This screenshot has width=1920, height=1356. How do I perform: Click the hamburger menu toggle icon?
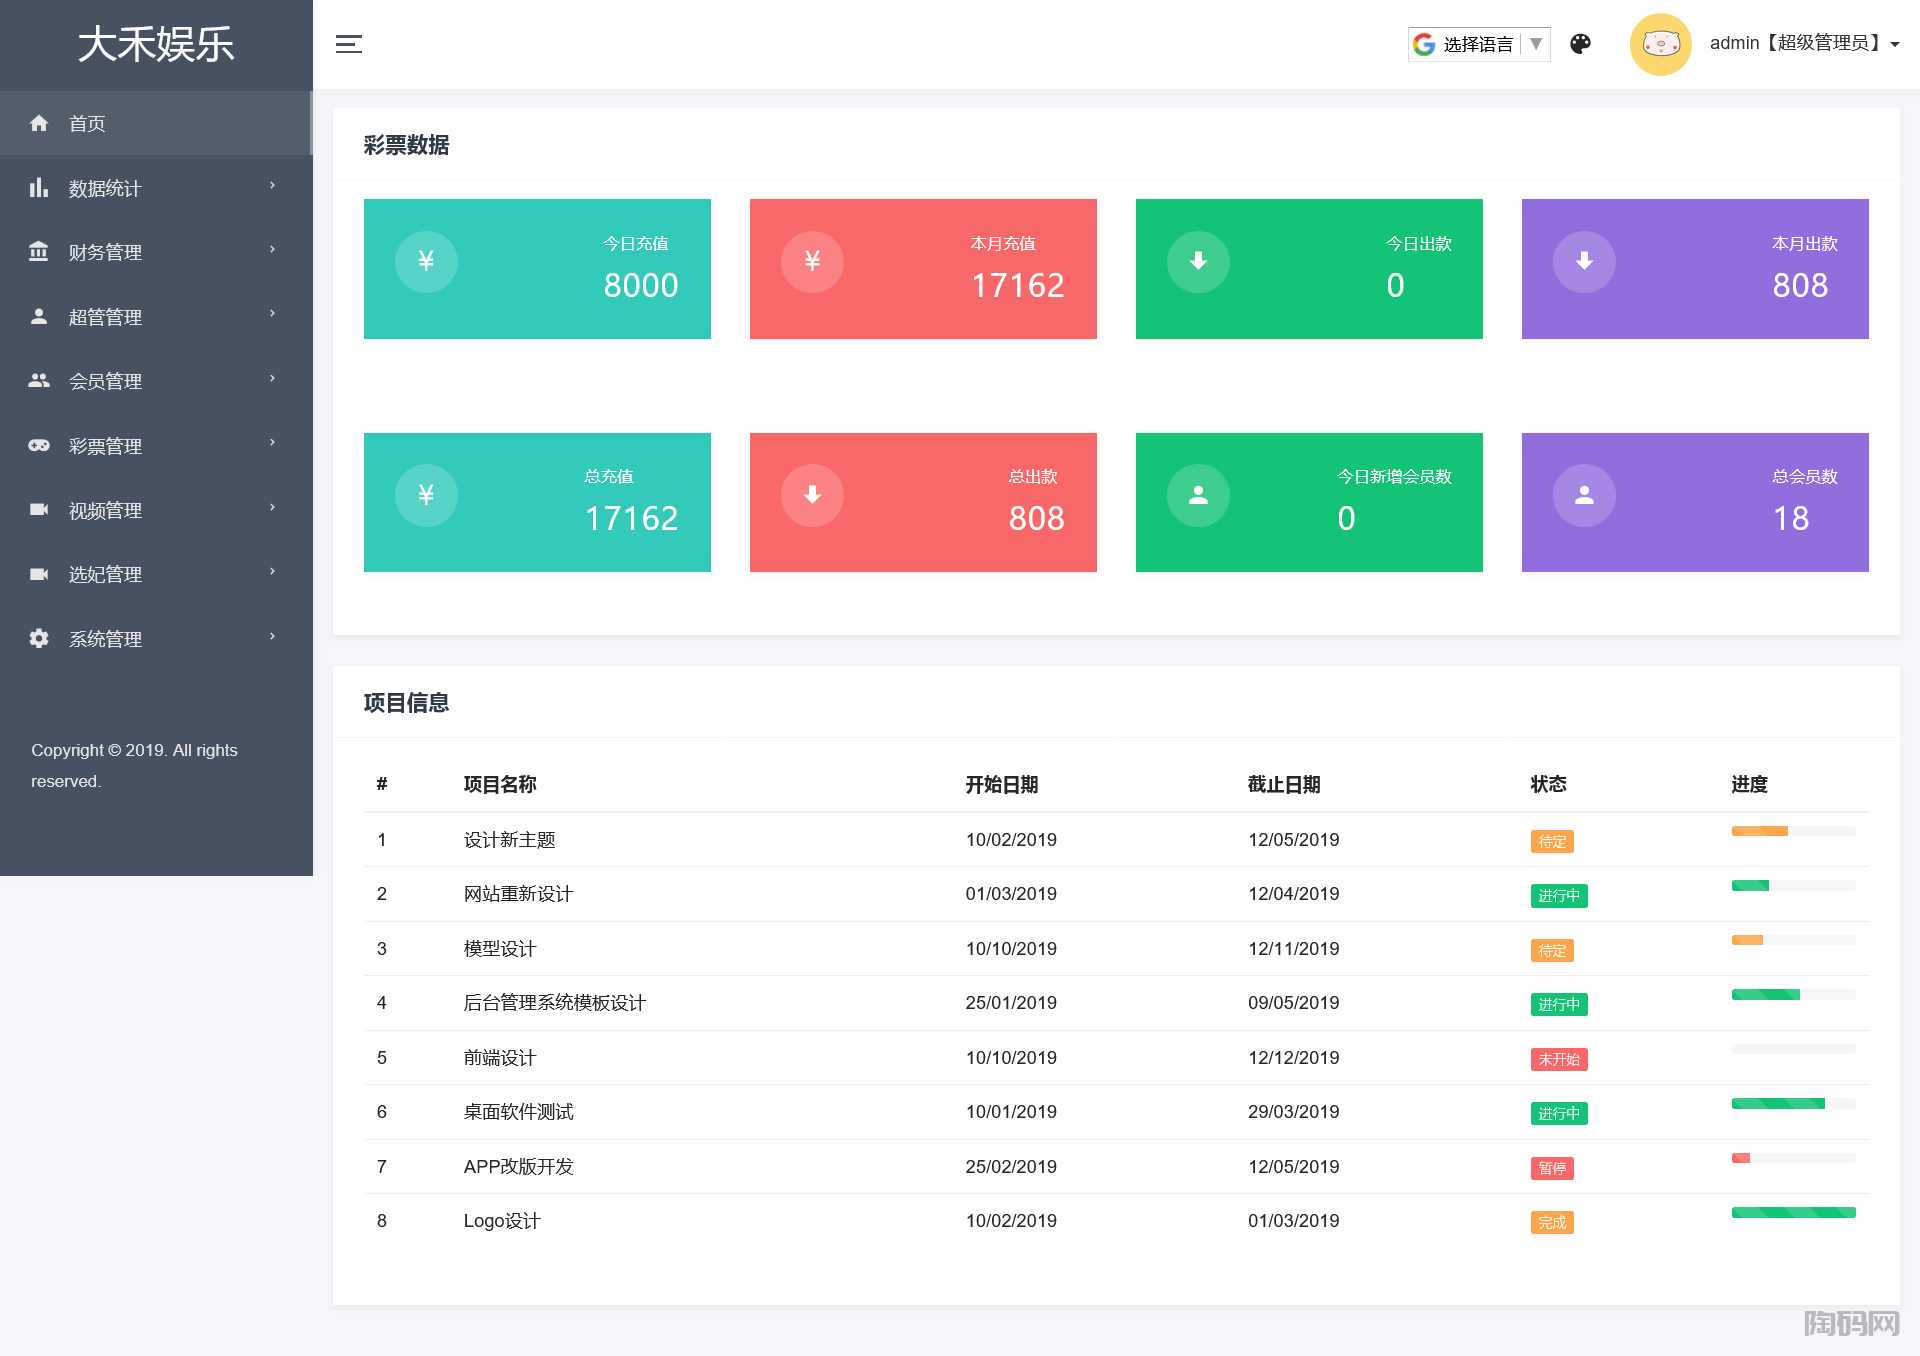click(348, 44)
